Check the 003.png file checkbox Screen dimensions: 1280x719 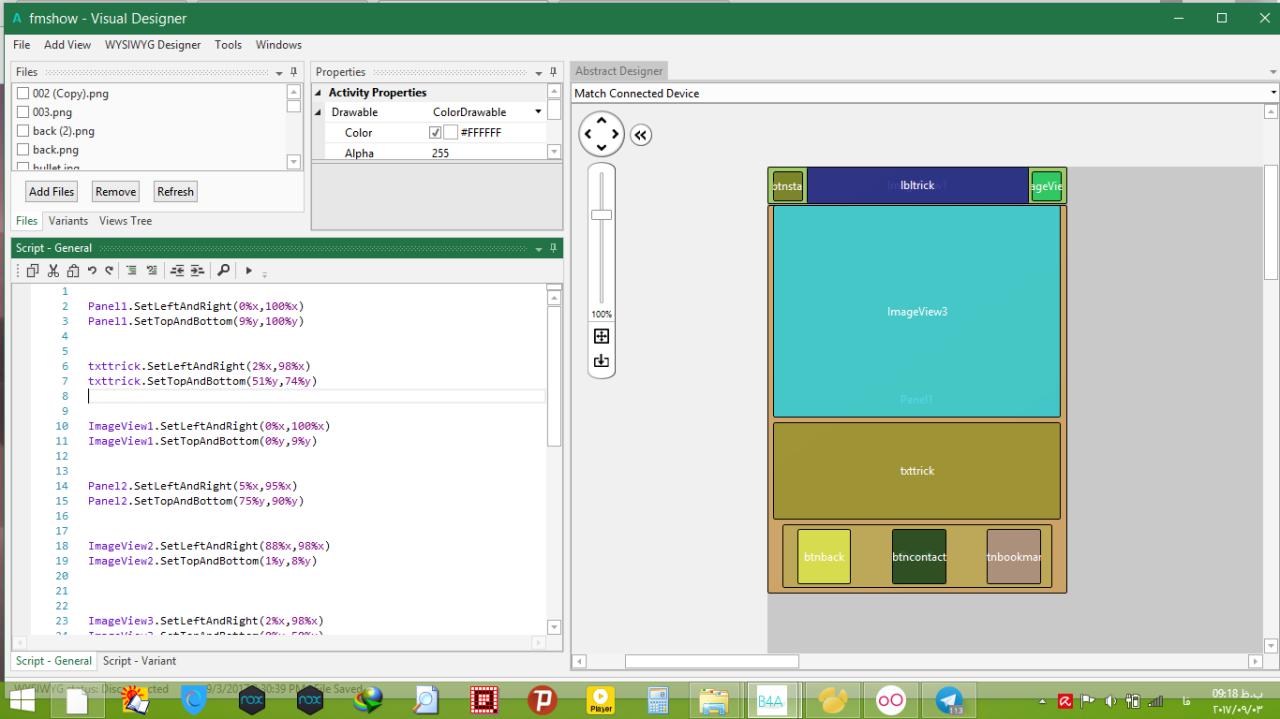point(23,112)
